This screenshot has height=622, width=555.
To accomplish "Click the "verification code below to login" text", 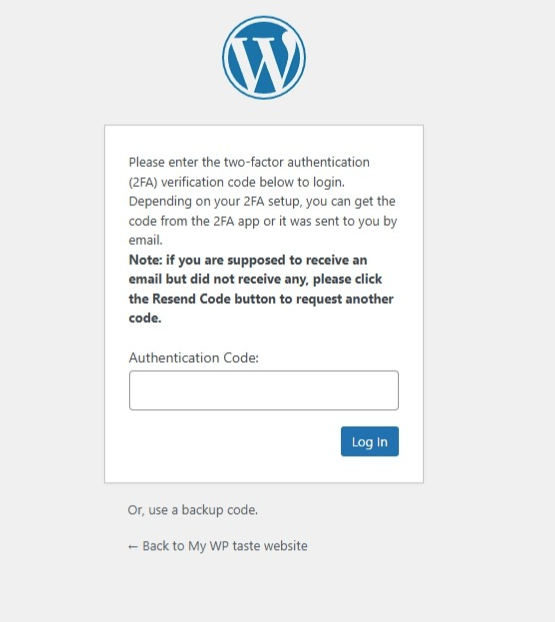I will coord(253,182).
